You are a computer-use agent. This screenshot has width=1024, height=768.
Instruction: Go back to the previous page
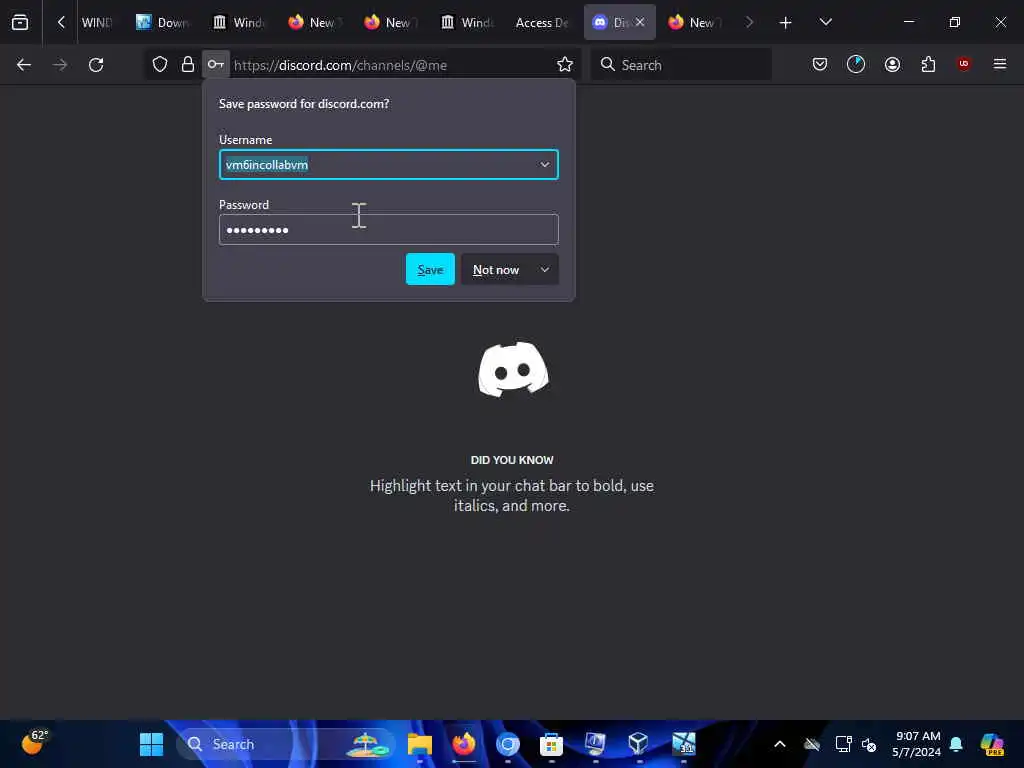coord(24,65)
